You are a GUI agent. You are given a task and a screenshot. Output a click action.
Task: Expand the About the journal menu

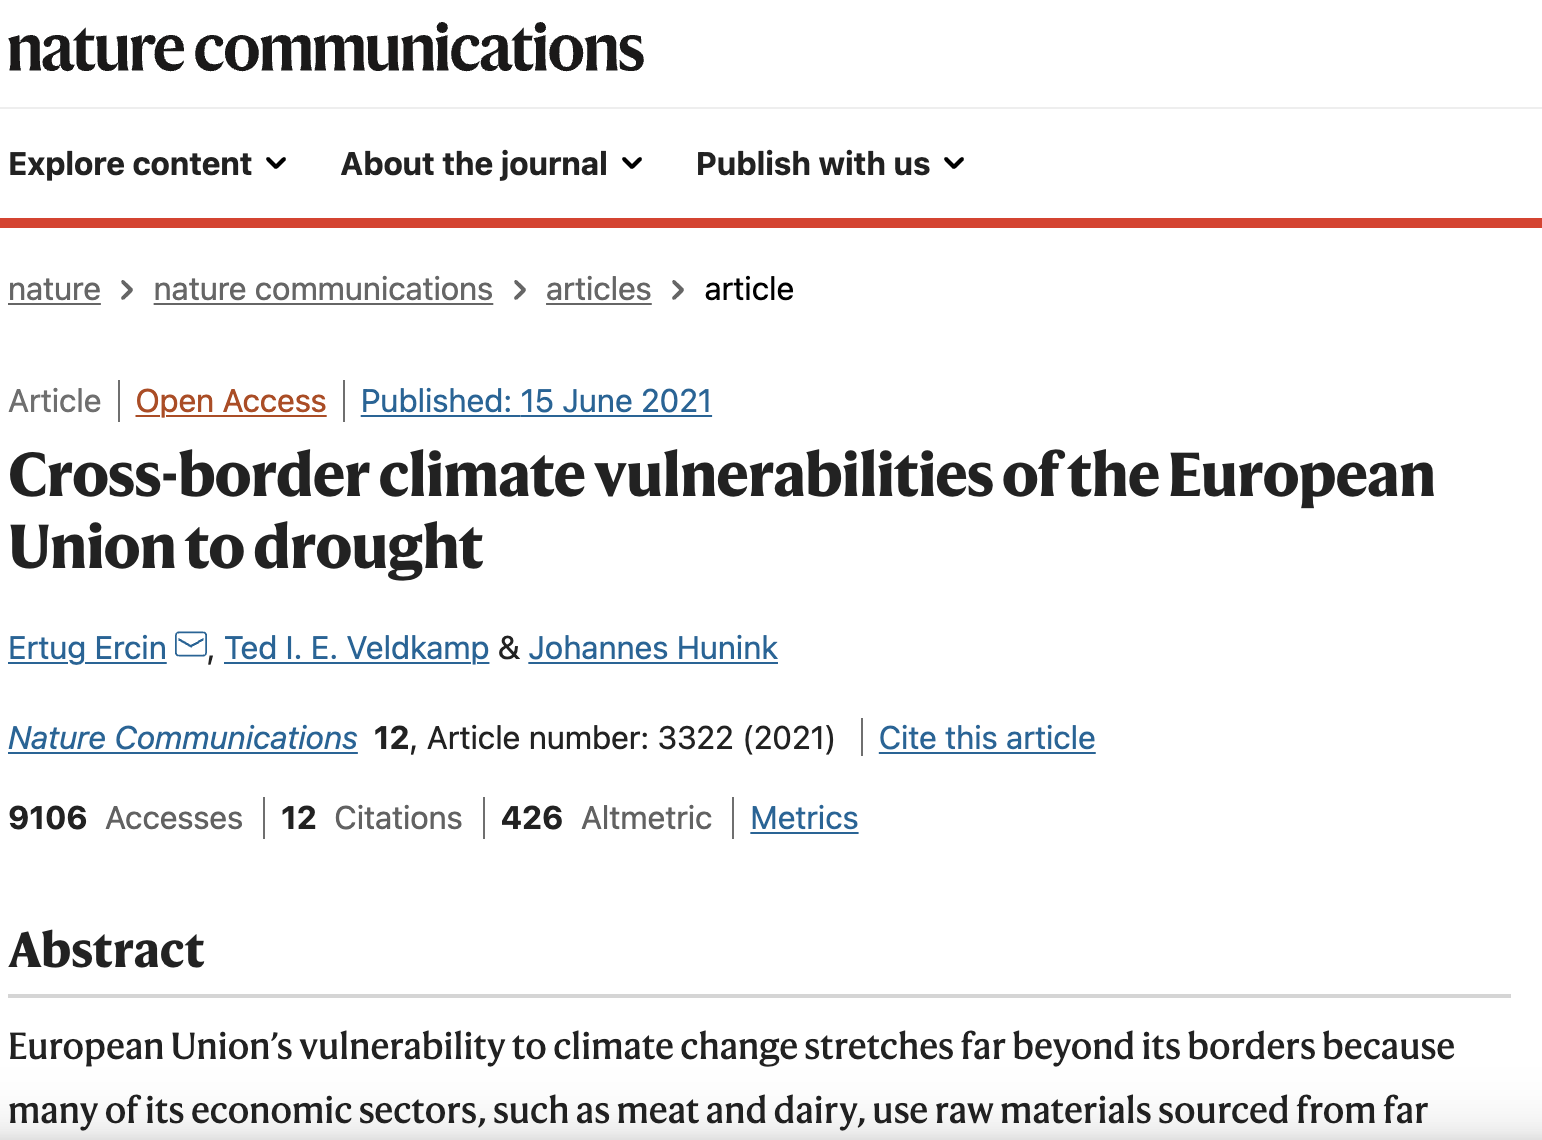point(474,163)
